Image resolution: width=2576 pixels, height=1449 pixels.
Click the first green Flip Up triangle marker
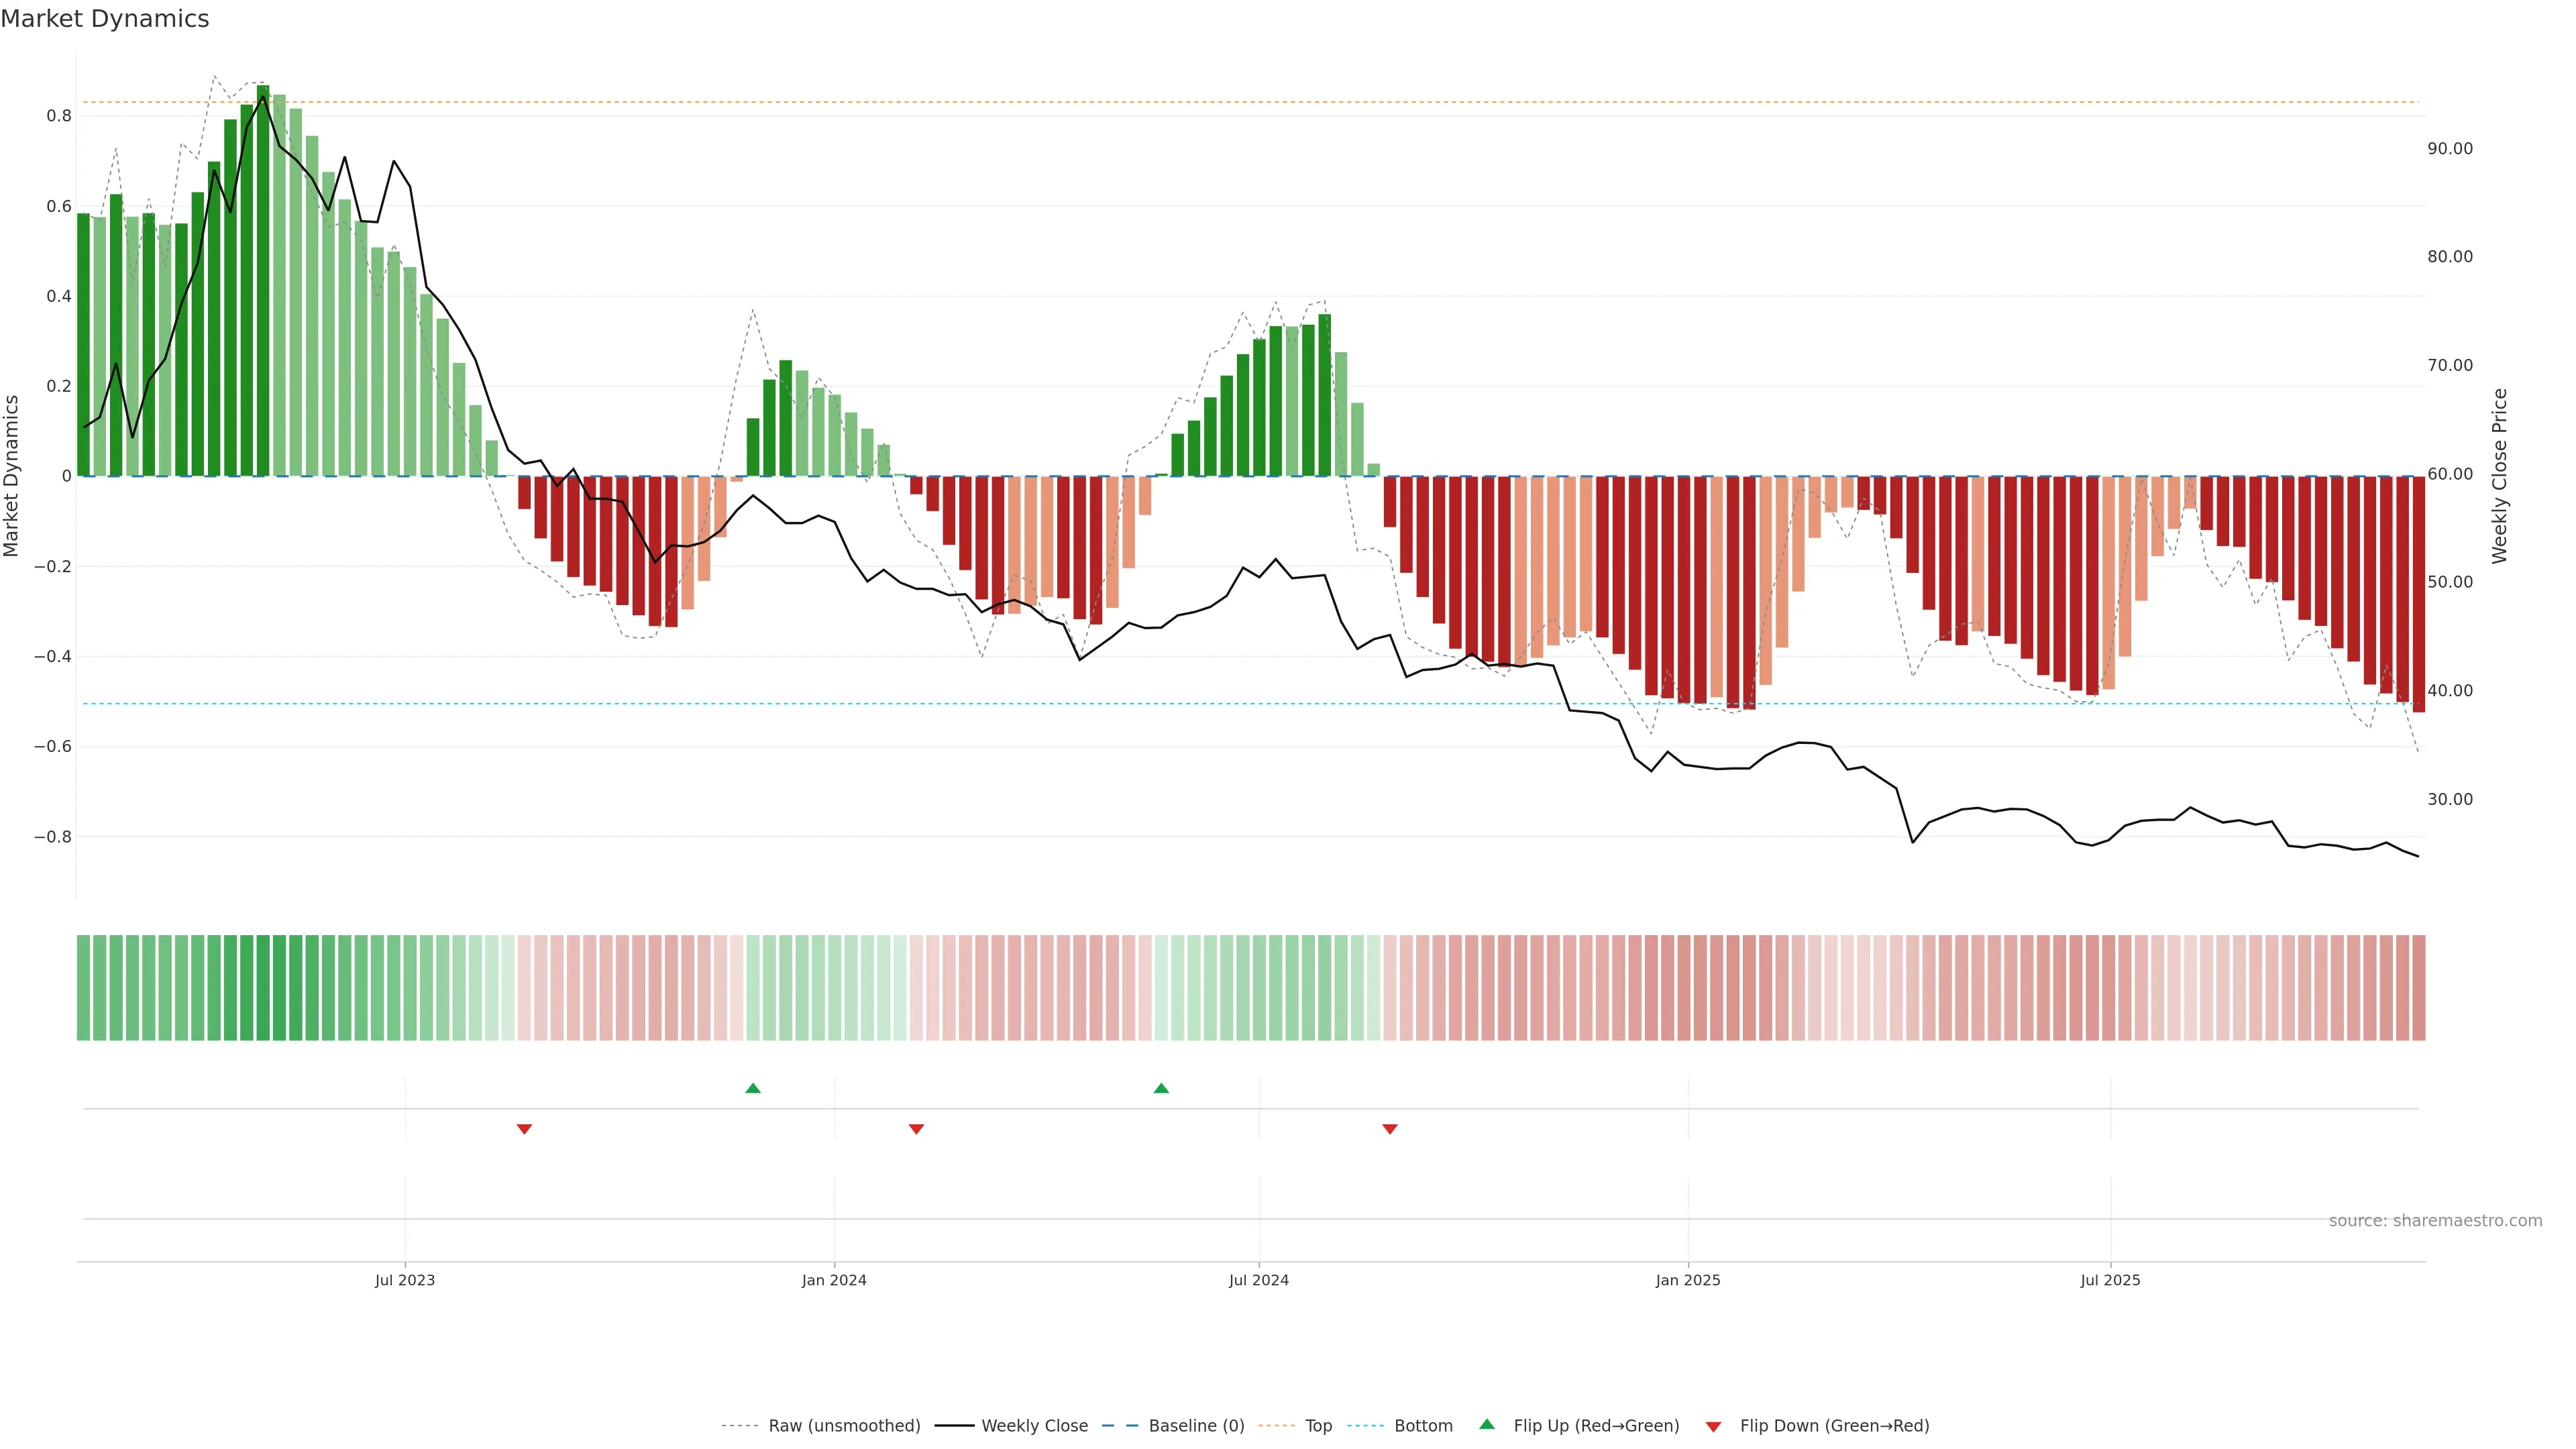pos(753,1088)
